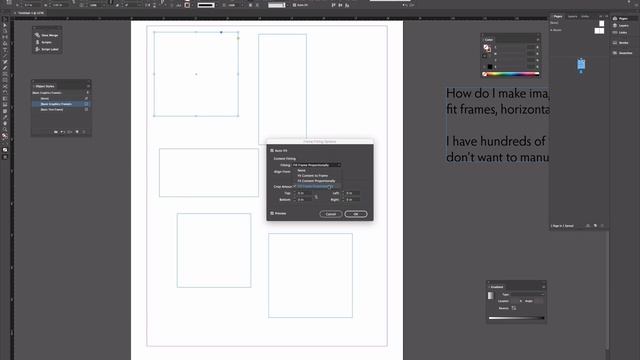Select the [Basic Graphics Frame] style
The width and height of the screenshot is (640, 360).
[61, 104]
